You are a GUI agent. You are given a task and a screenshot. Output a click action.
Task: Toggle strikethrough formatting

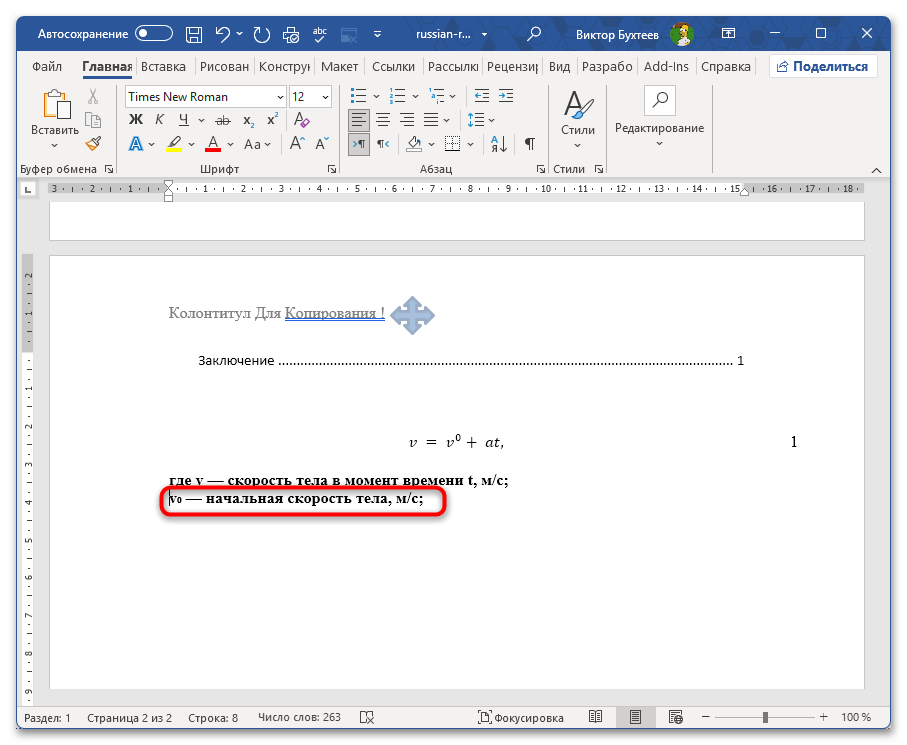(223, 120)
